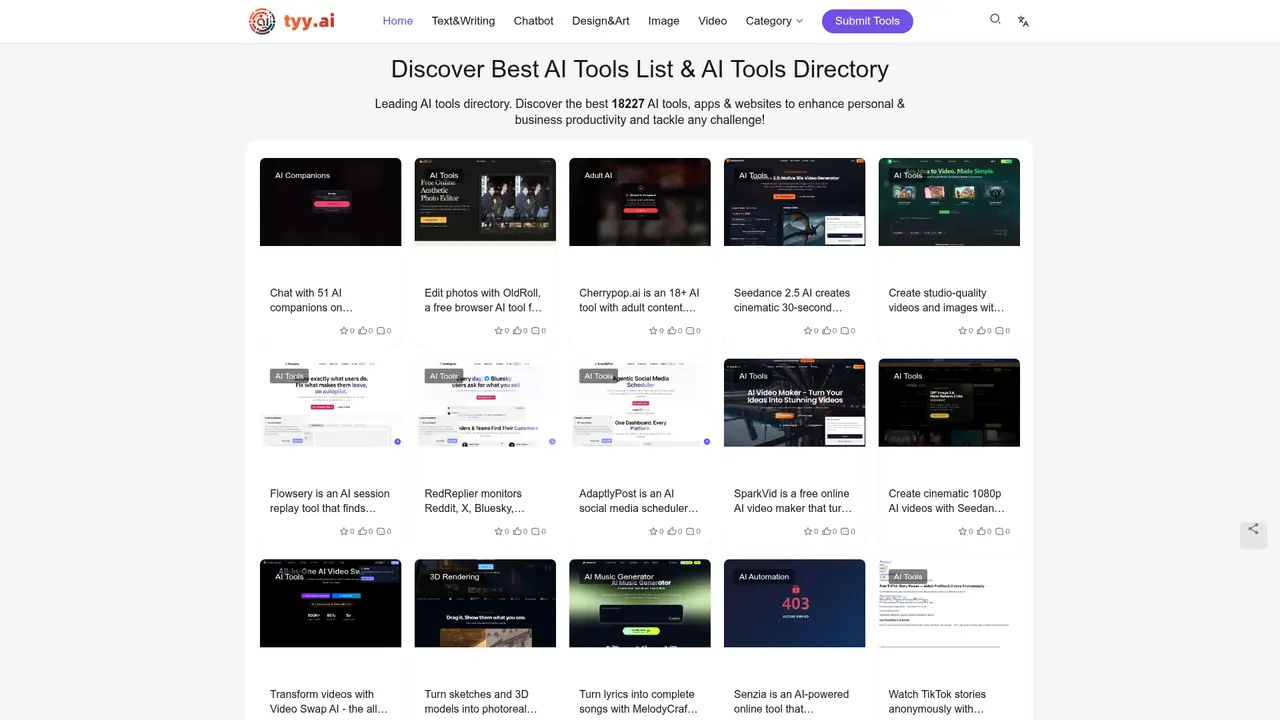Screen dimensions: 1280x720
Task: Click the tyy.ai logo icon
Action: (x=262, y=21)
